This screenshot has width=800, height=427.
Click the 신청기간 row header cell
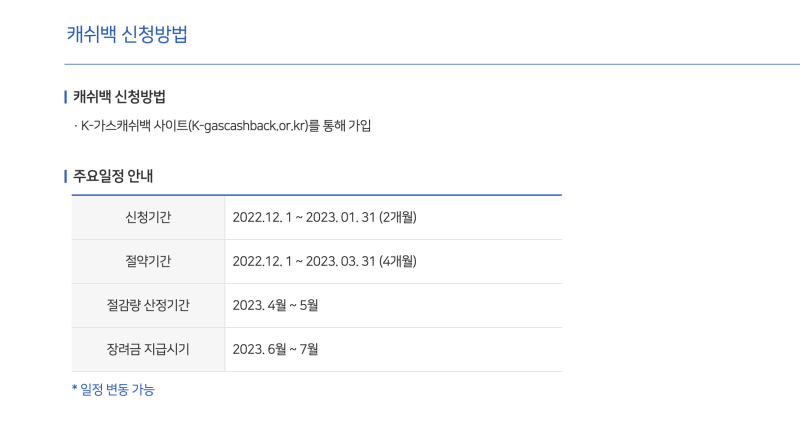(148, 217)
